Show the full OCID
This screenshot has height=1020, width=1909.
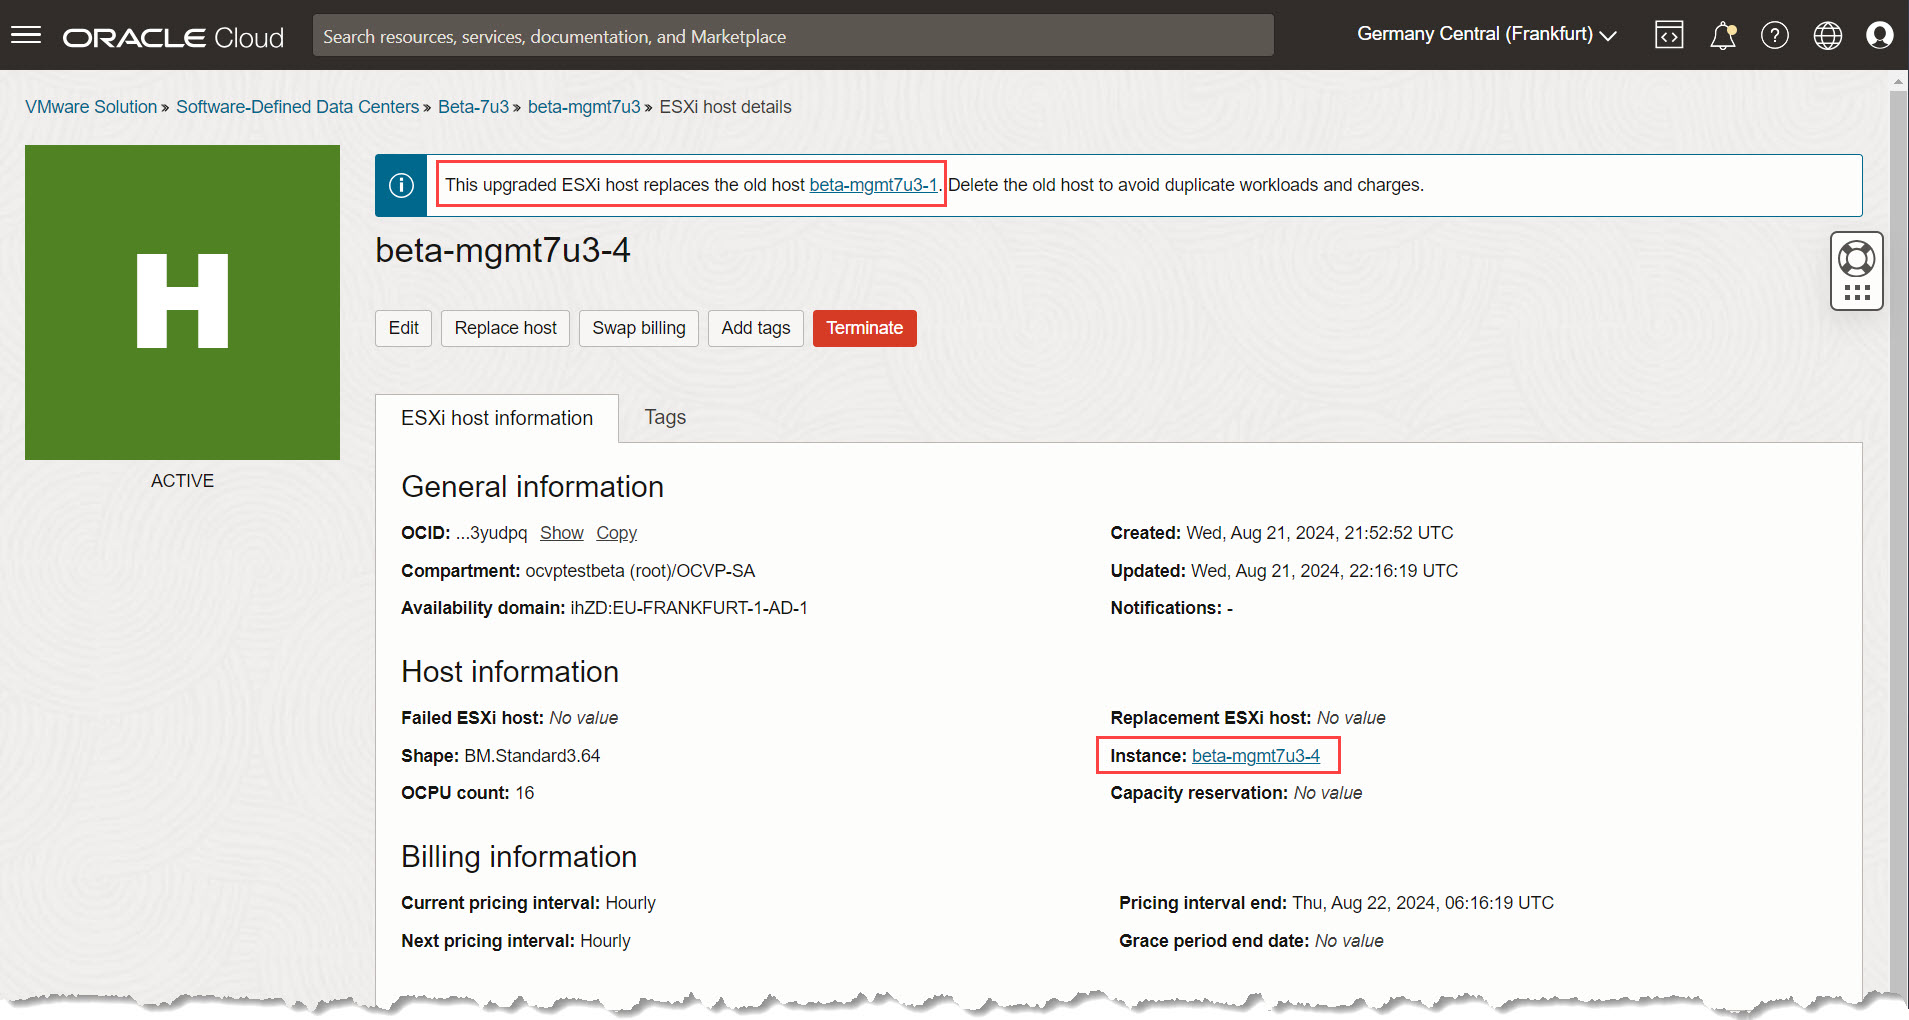[x=561, y=533]
